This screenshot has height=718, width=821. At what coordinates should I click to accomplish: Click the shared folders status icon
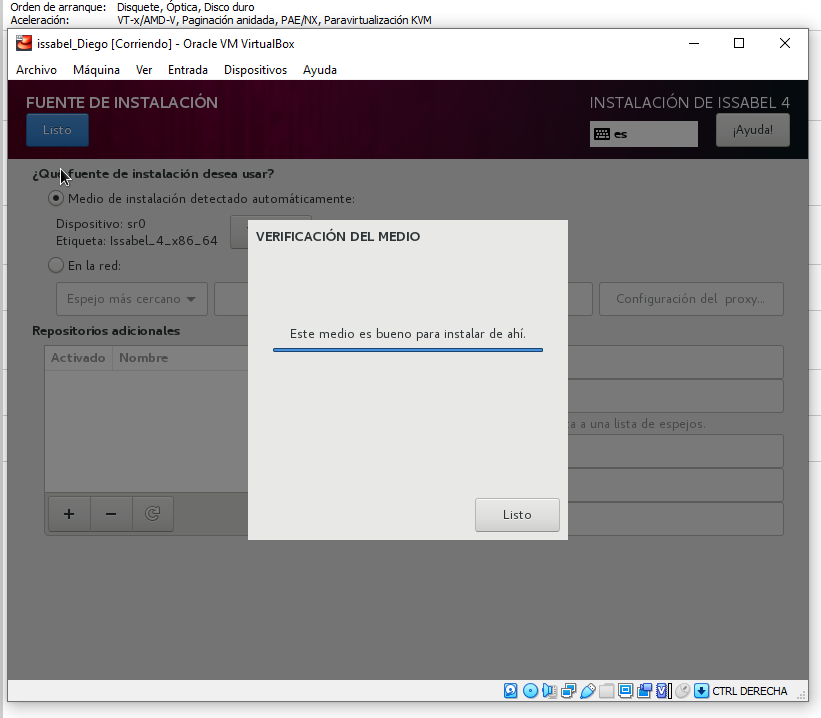pos(606,691)
